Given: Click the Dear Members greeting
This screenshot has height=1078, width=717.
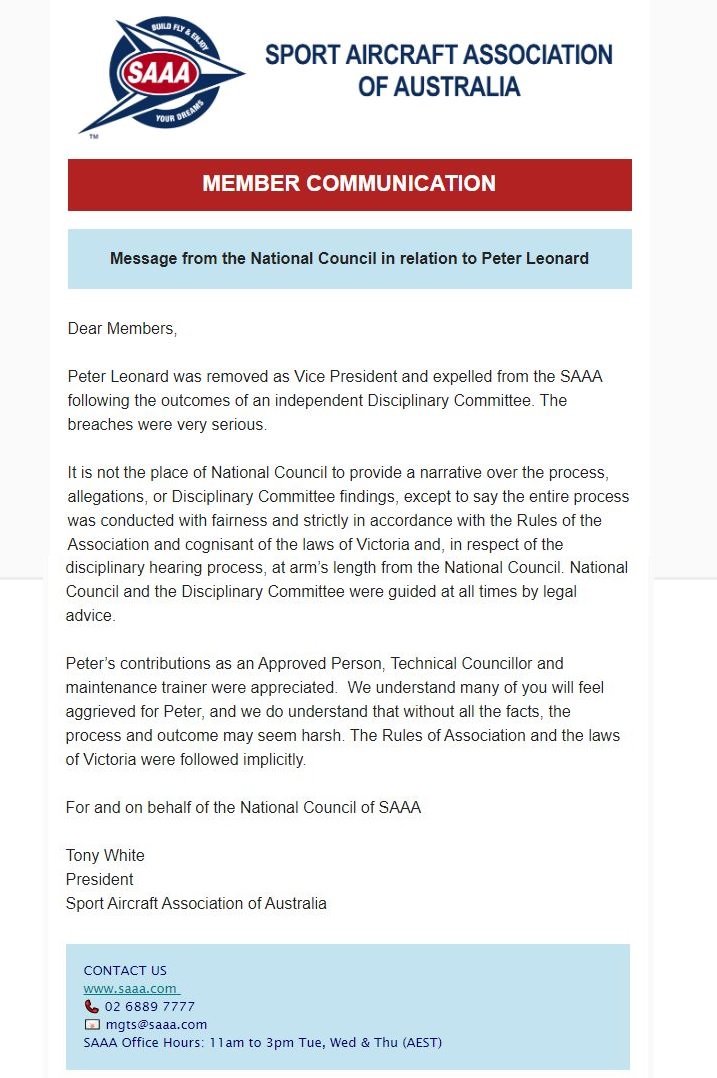Looking at the screenshot, I should pyautogui.click(x=122, y=329).
